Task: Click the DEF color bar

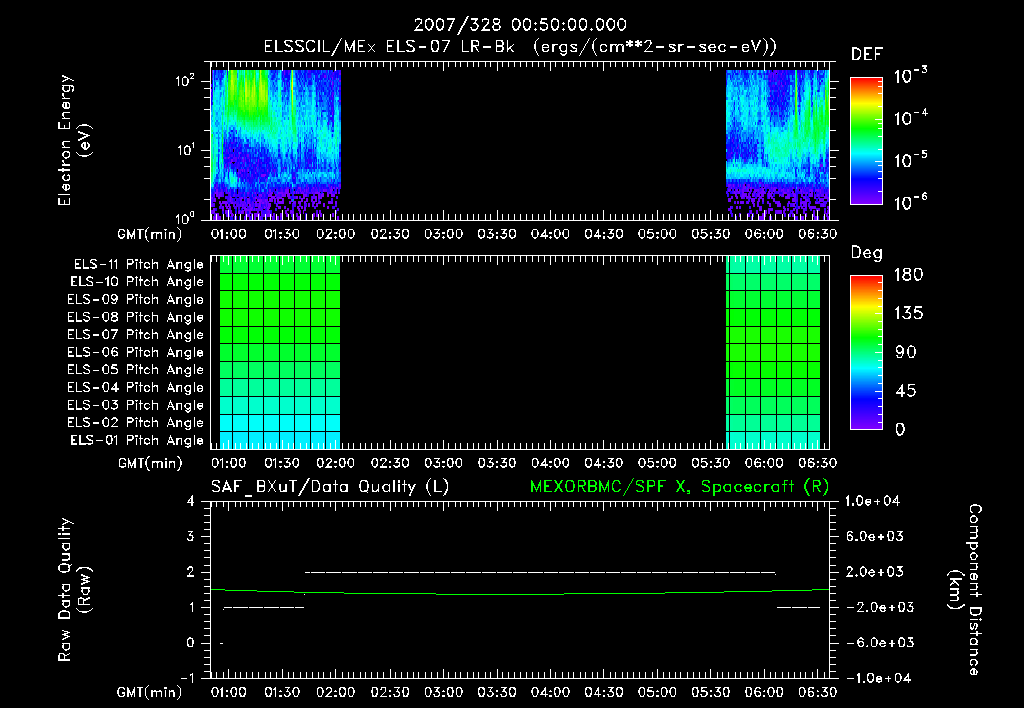Action: click(866, 140)
